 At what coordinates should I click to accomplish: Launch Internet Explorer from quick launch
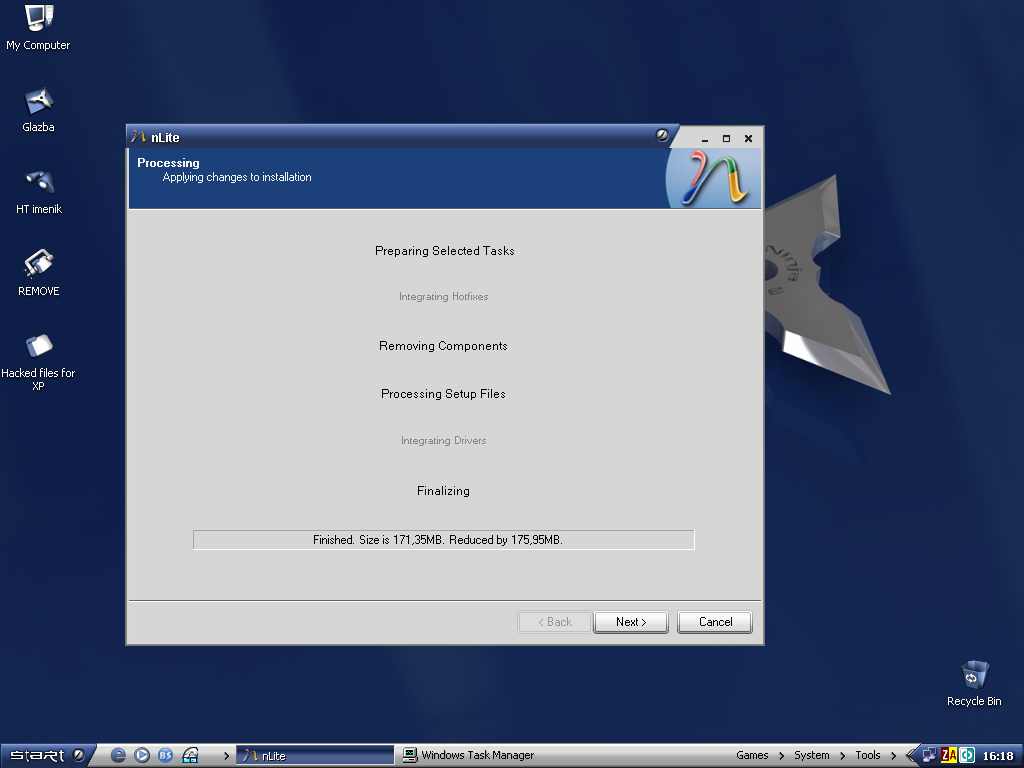coord(118,755)
